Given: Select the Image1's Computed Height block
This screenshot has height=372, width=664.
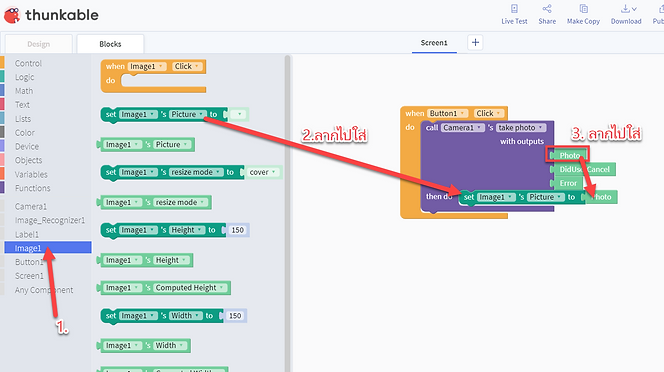Looking at the screenshot, I should click(x=164, y=288).
